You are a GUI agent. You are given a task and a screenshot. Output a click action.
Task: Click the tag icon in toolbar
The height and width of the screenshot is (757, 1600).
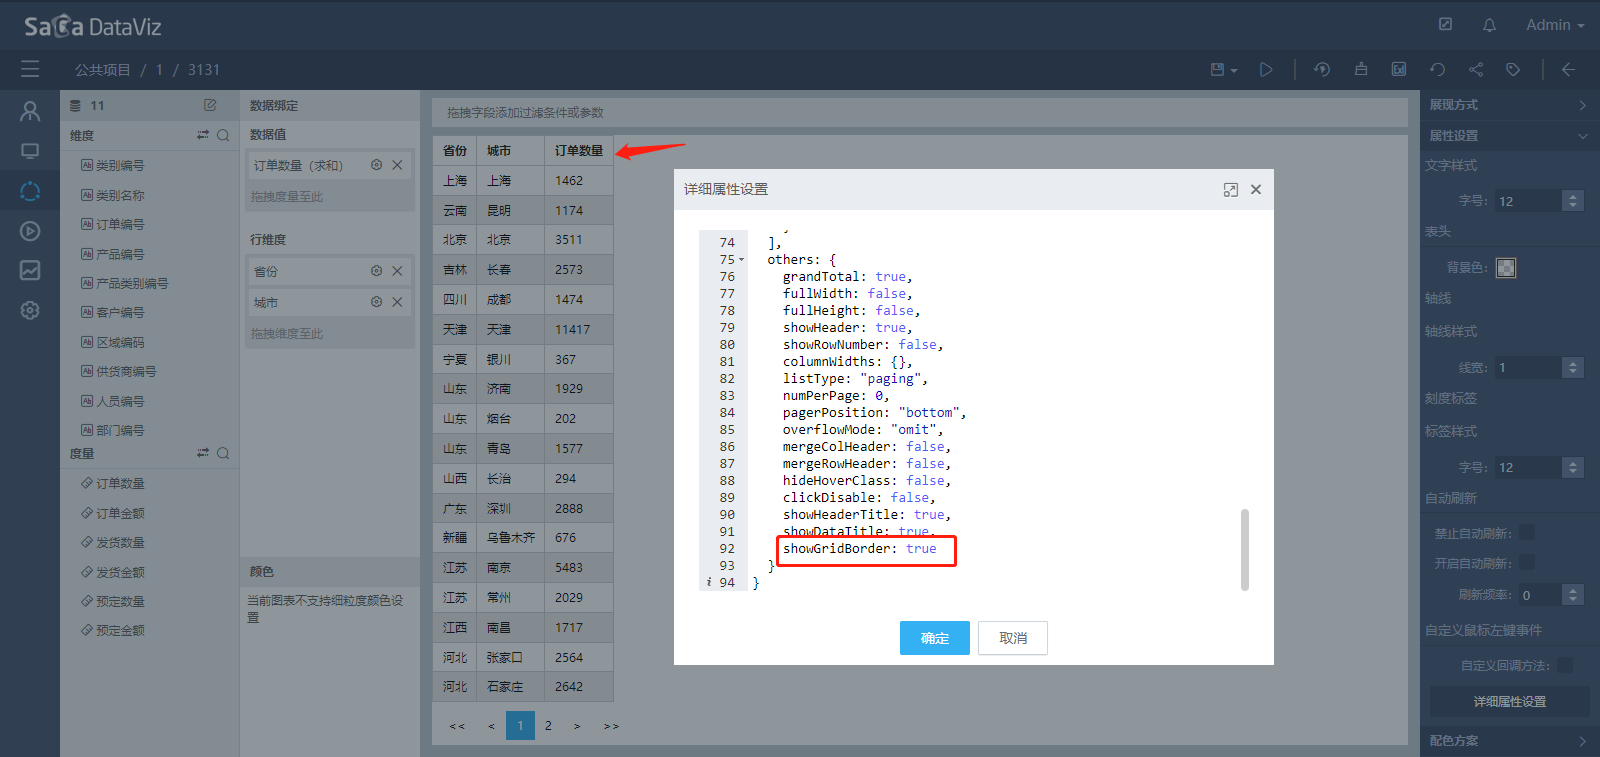click(x=1513, y=69)
